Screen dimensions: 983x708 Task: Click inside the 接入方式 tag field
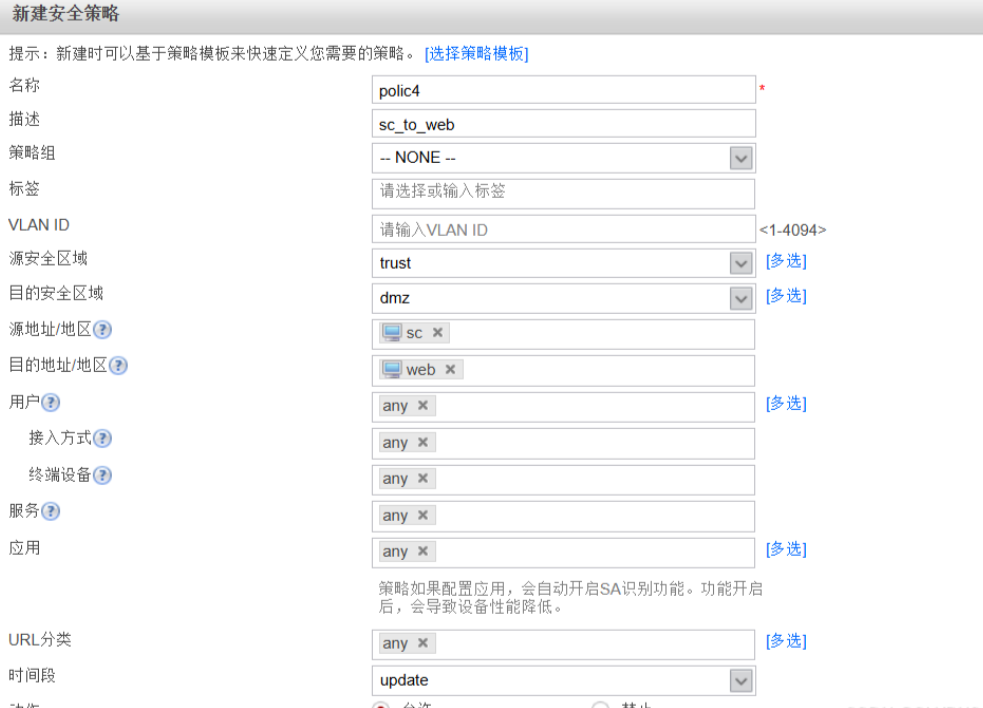564,443
